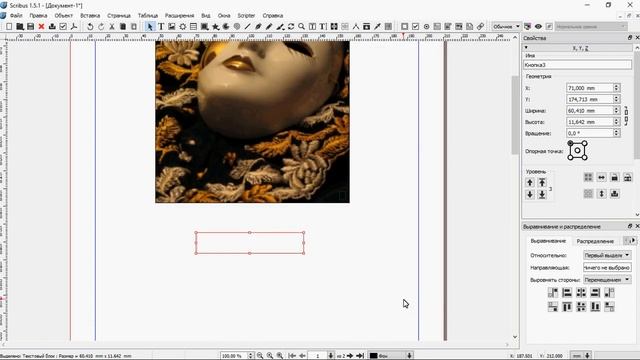Go to the next page arrow
The height and width of the screenshot is (360, 640).
tap(350, 356)
